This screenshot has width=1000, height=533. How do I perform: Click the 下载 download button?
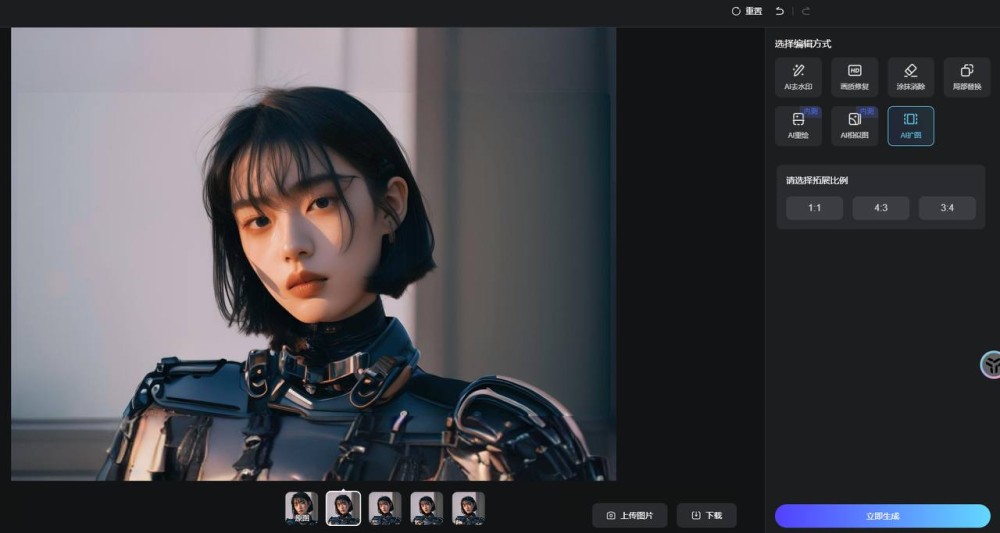click(707, 515)
